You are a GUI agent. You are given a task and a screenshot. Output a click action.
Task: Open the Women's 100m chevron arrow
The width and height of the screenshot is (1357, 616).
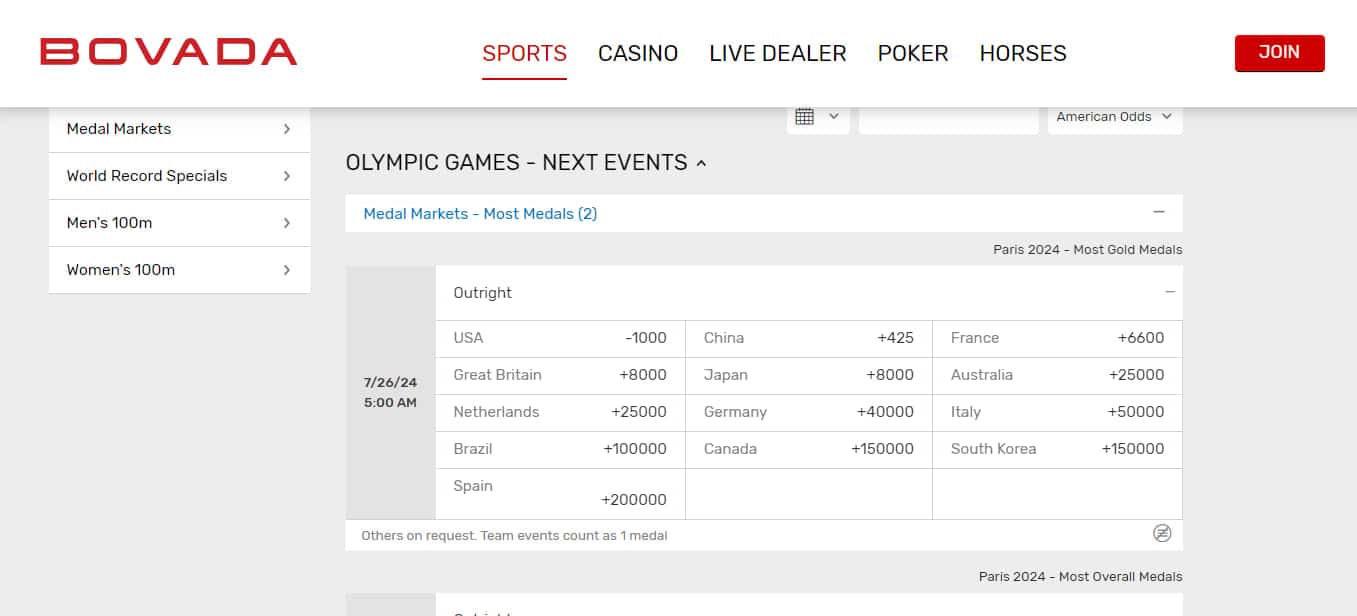pos(287,270)
